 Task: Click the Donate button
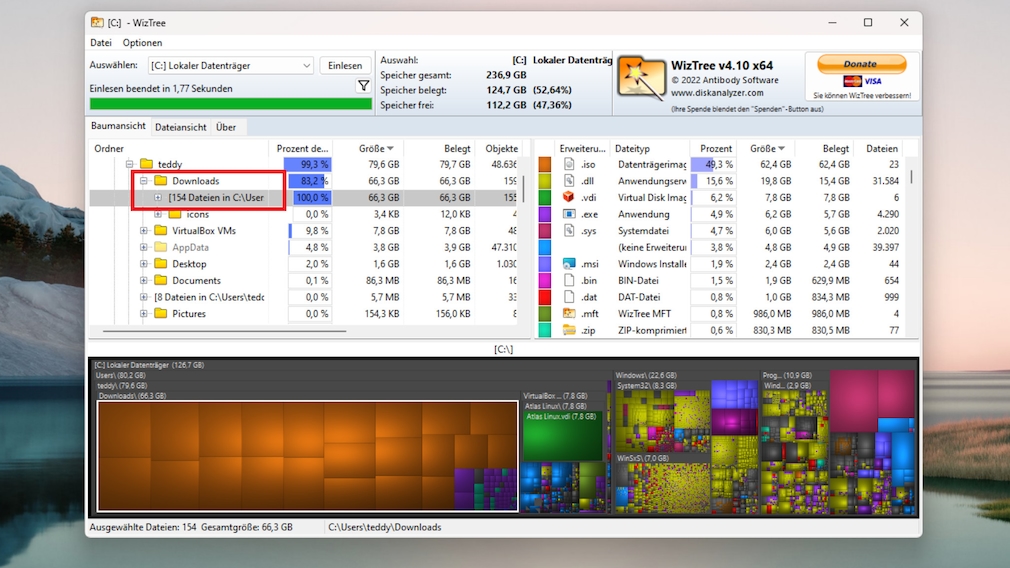[861, 64]
